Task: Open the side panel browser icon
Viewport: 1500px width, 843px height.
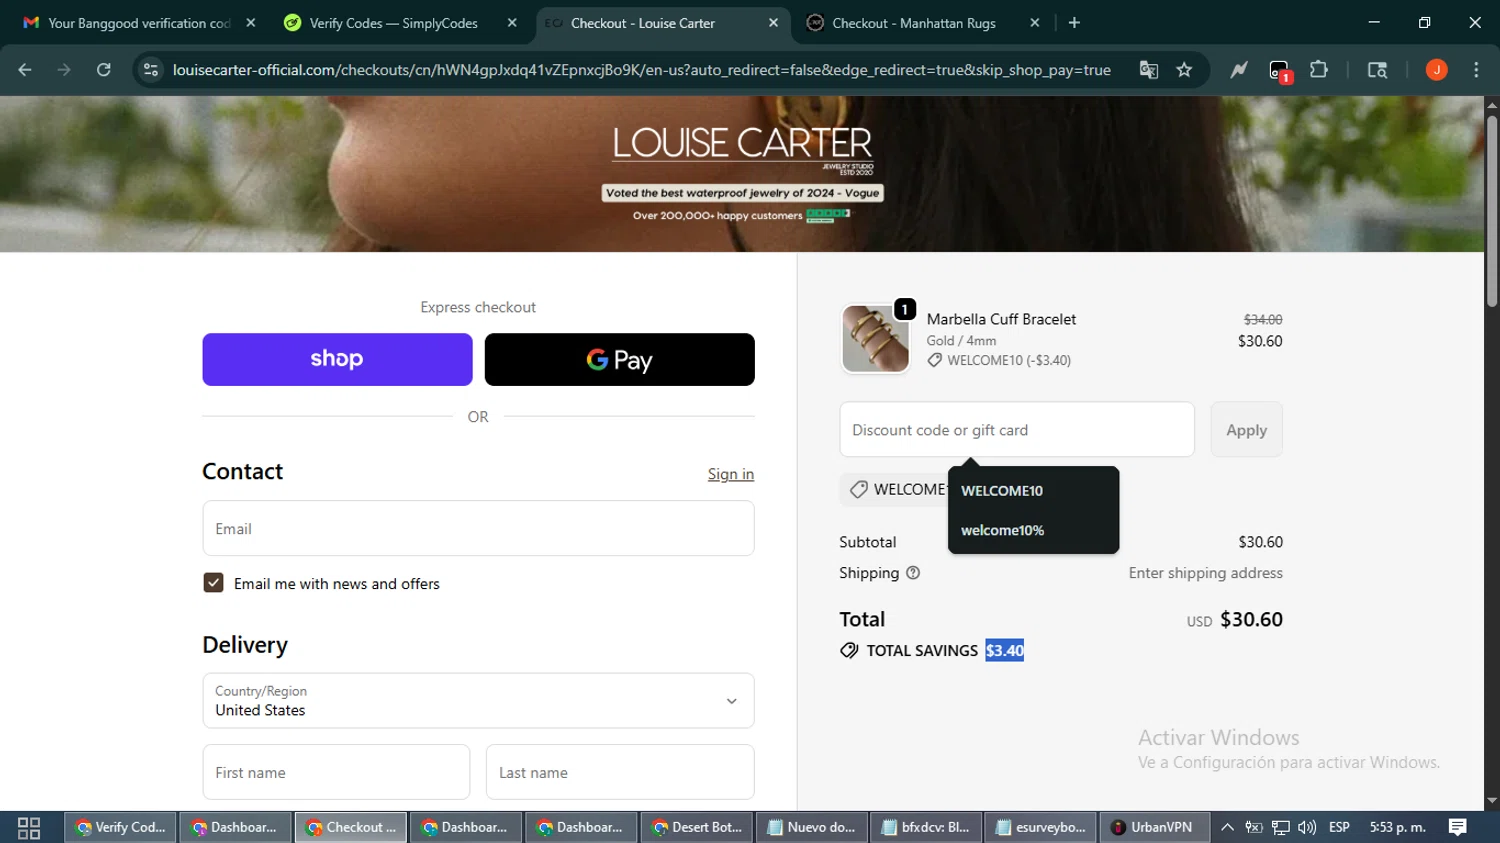Action: coord(1377,70)
